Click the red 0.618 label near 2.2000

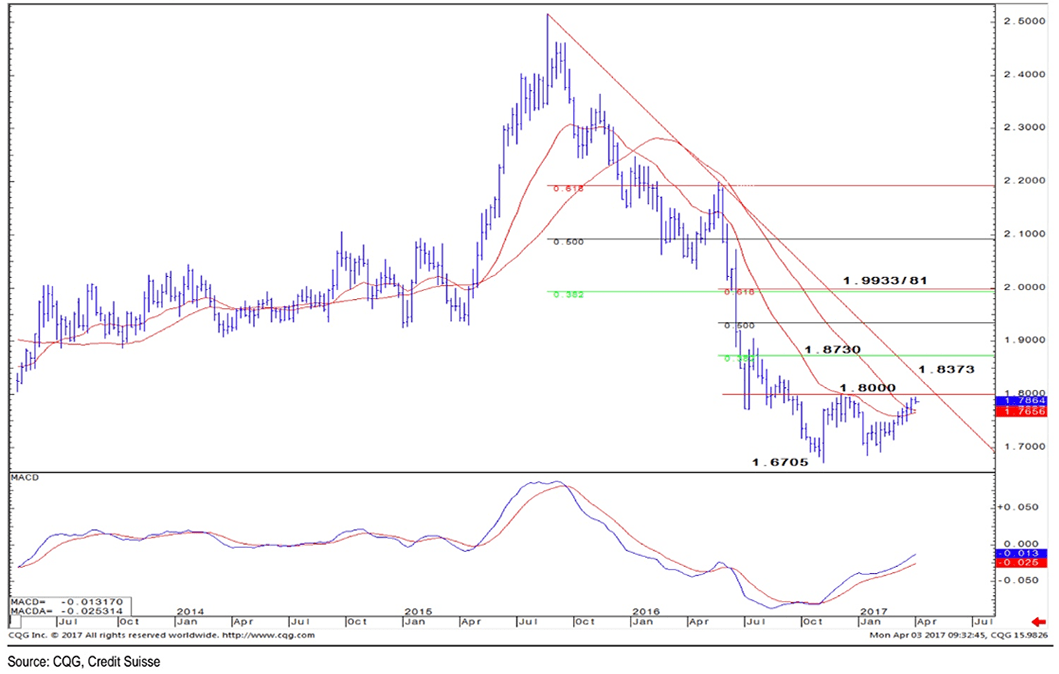pyautogui.click(x=567, y=187)
